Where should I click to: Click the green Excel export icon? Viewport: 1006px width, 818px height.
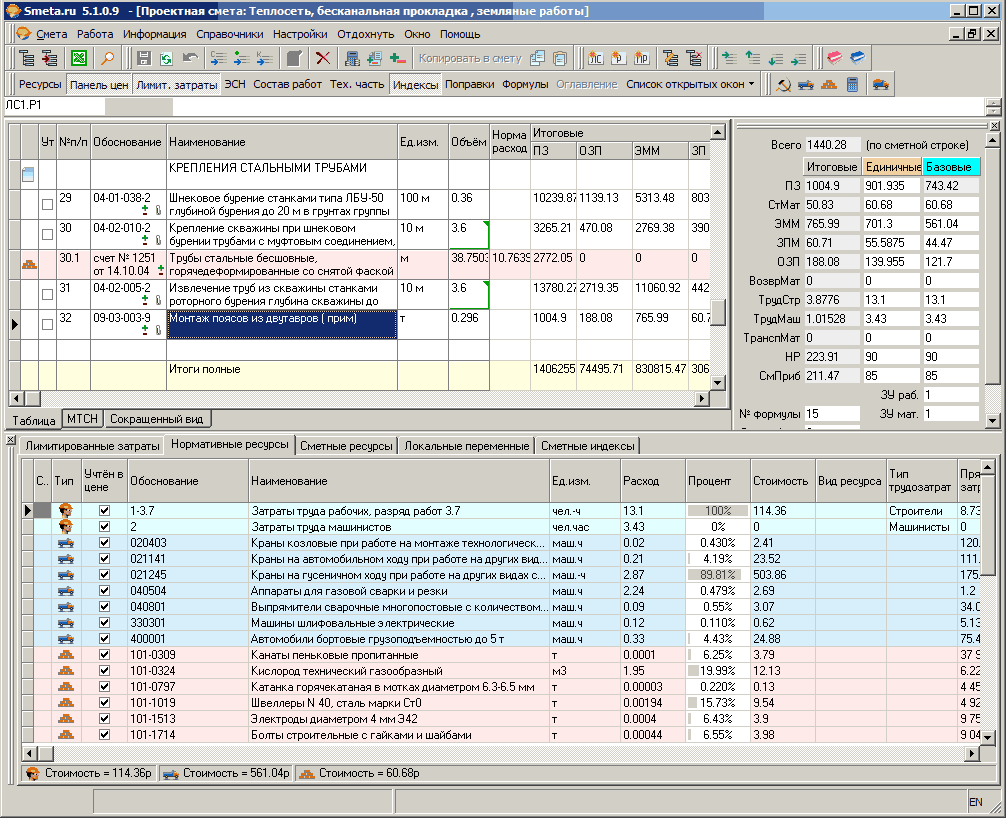(x=79, y=58)
